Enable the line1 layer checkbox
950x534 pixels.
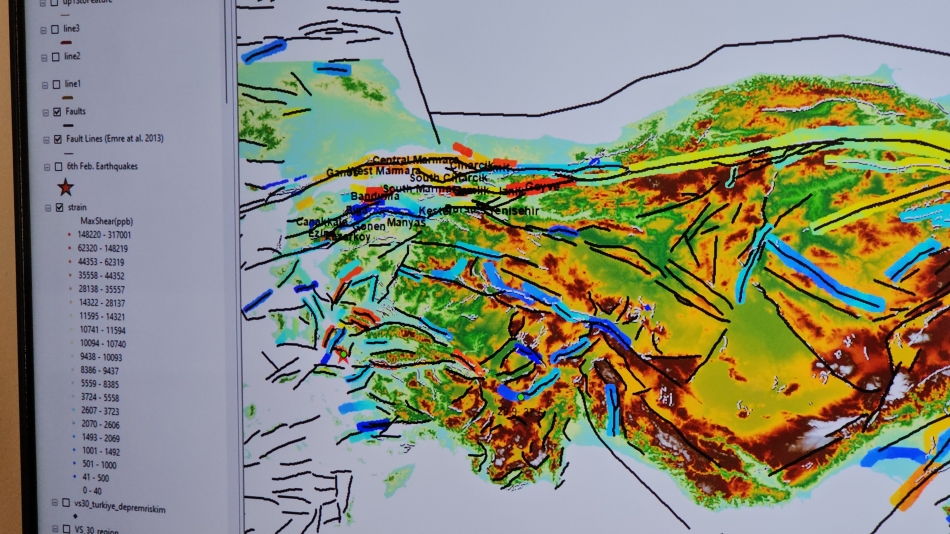coord(56,84)
